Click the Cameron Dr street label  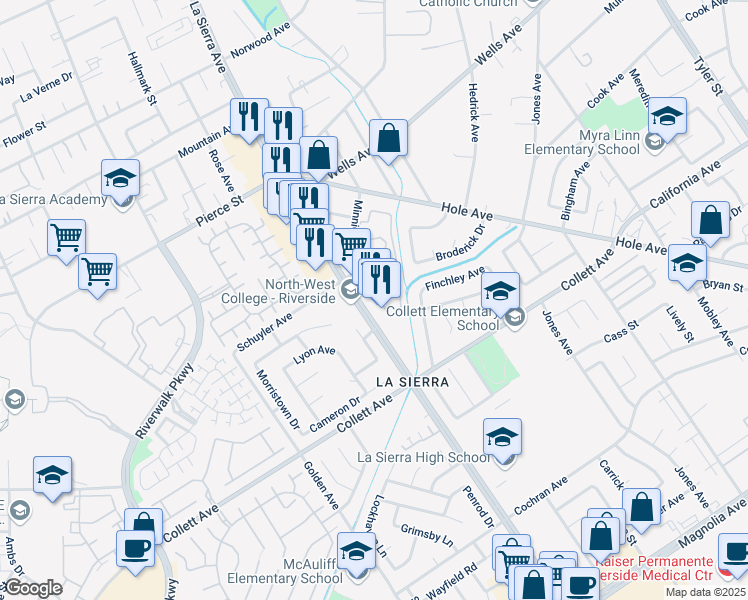[x=334, y=414]
